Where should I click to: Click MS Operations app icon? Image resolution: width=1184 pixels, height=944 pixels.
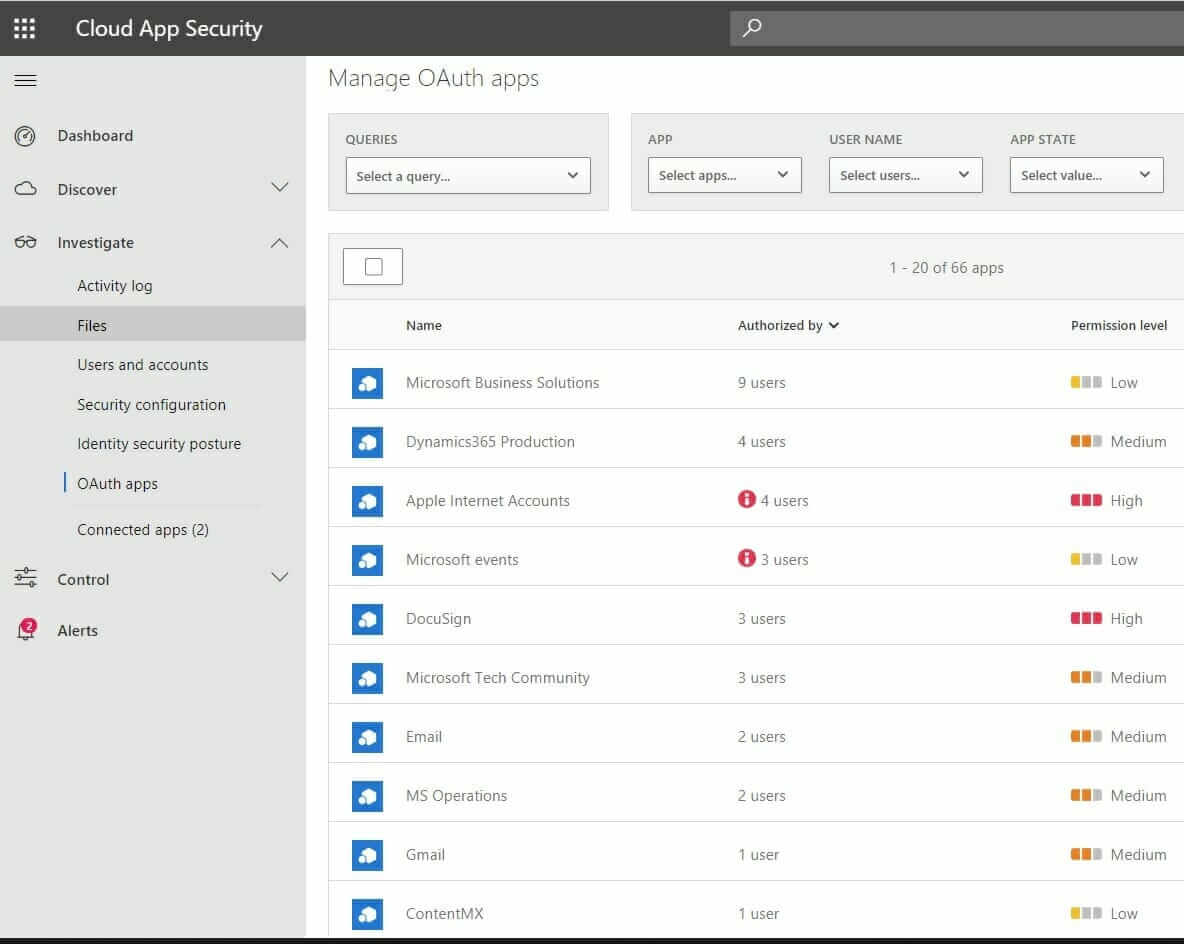coord(367,795)
